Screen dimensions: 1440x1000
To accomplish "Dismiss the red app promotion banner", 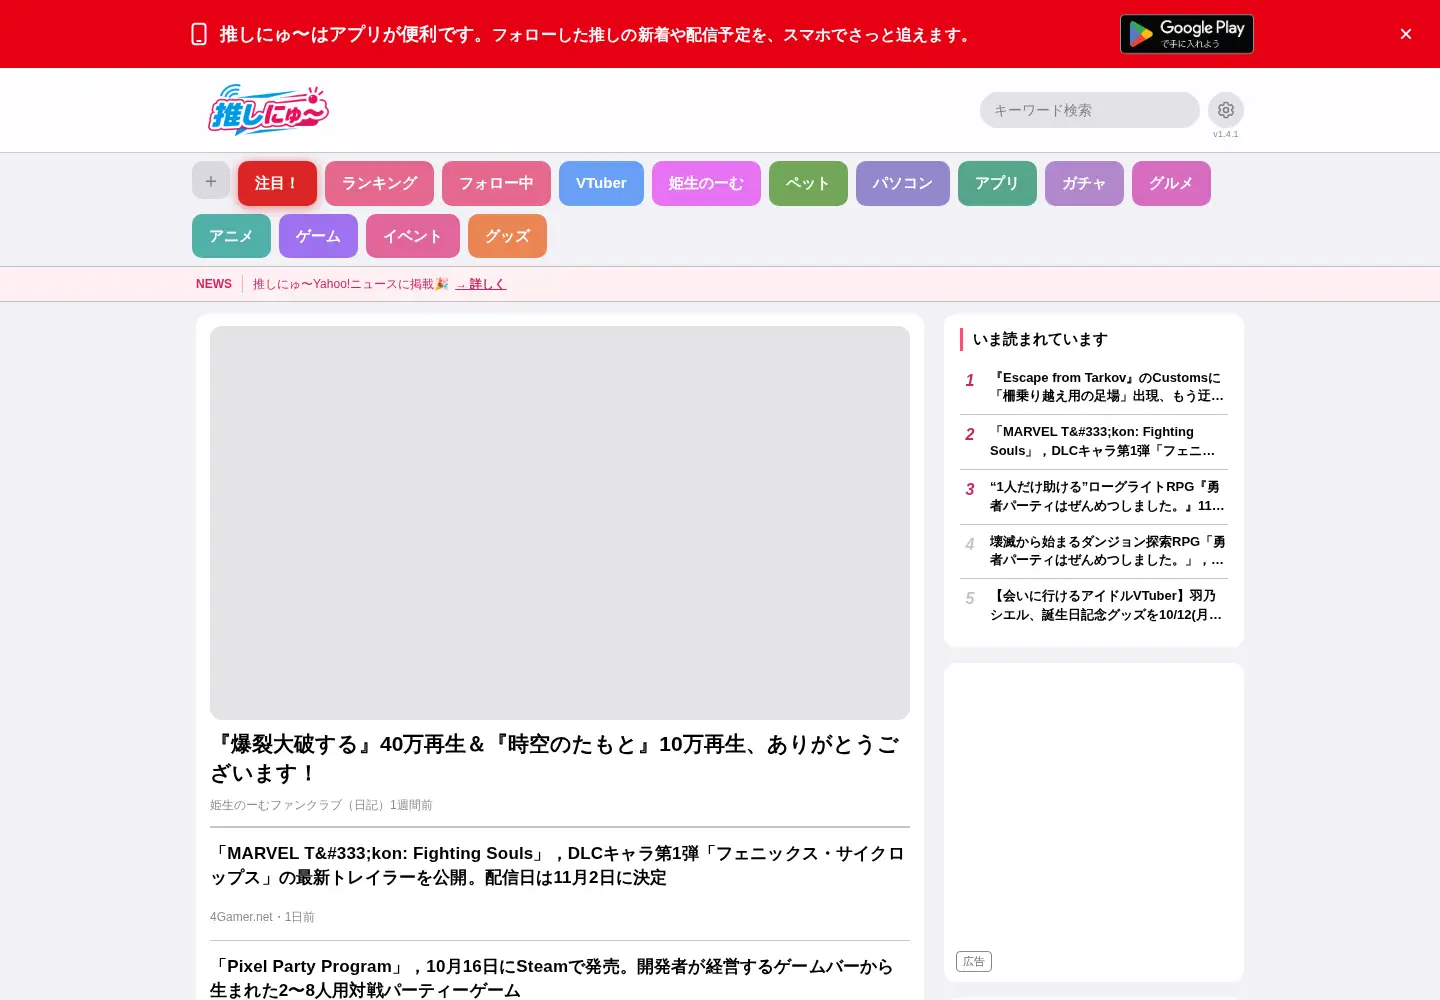I will (x=1405, y=34).
